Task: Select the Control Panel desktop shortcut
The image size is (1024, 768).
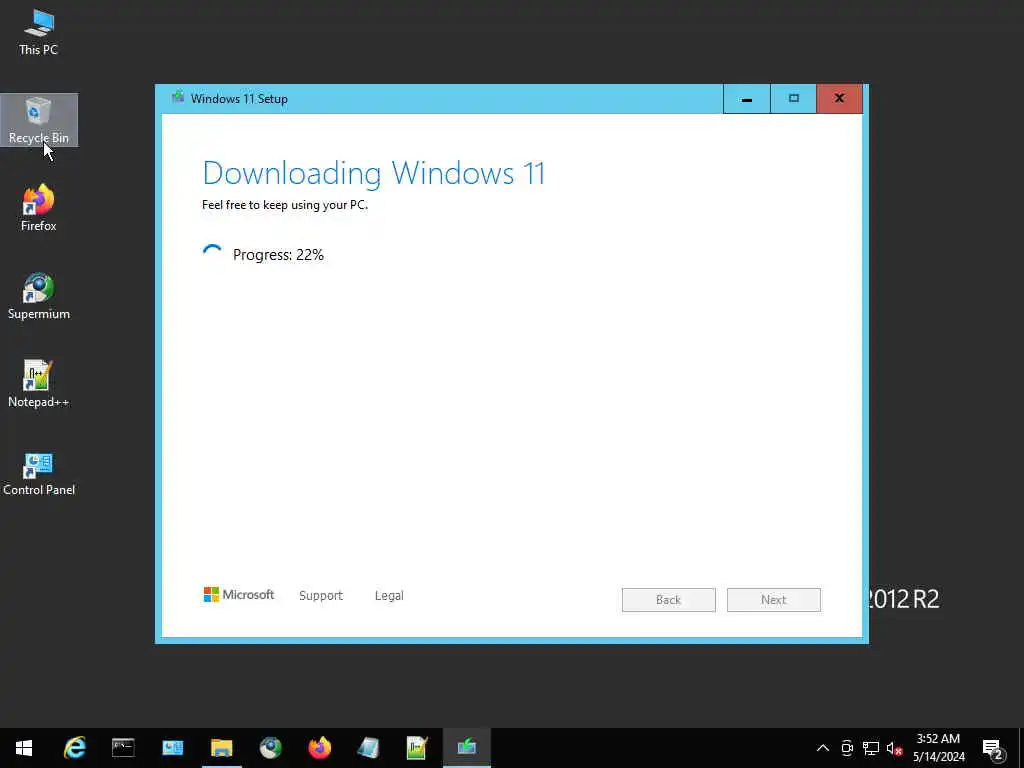Action: [x=39, y=473]
